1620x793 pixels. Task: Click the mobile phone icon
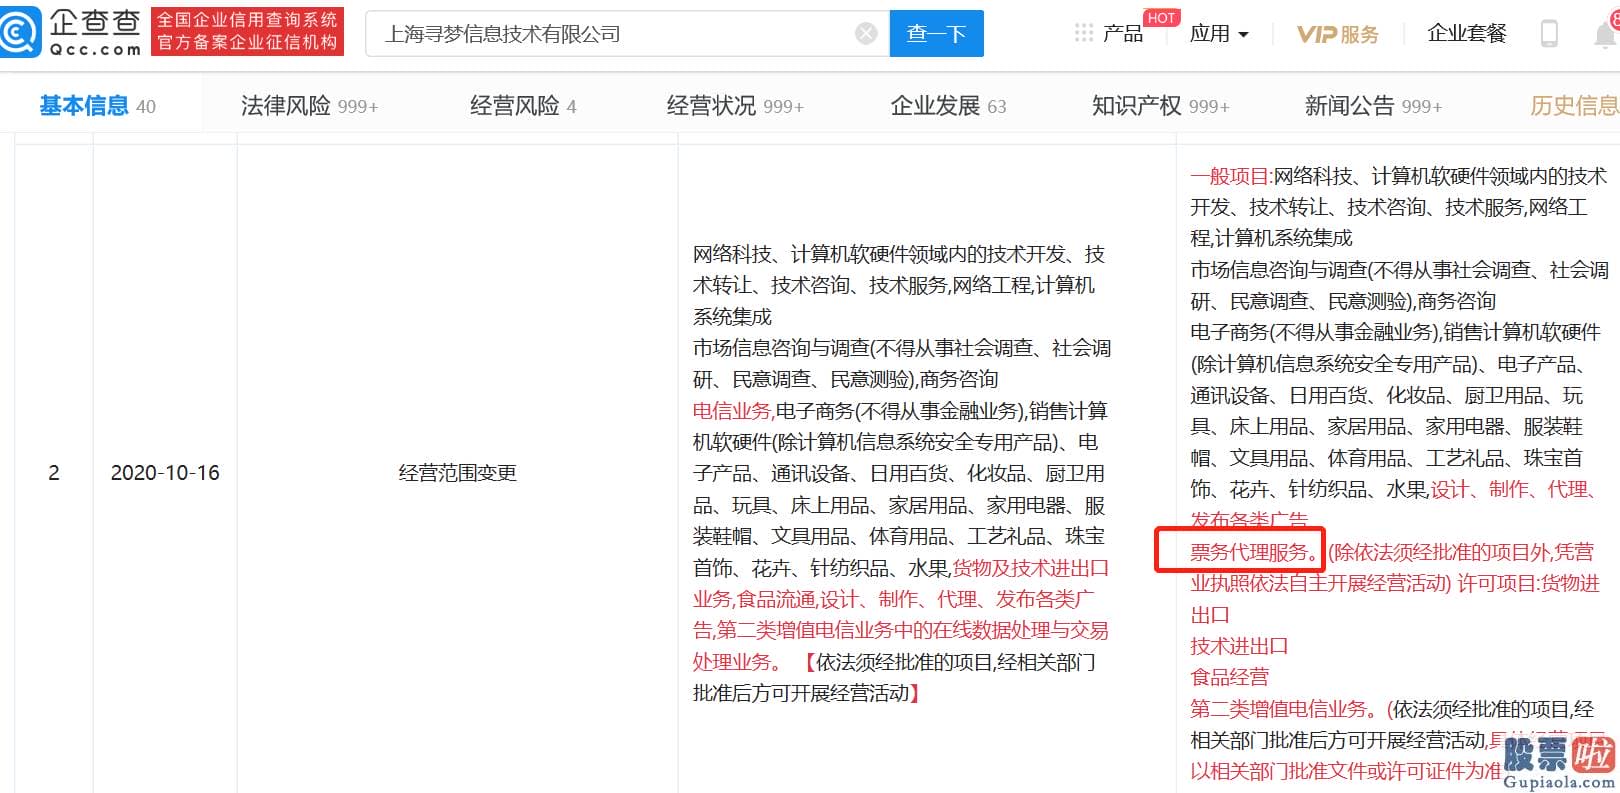(1549, 33)
